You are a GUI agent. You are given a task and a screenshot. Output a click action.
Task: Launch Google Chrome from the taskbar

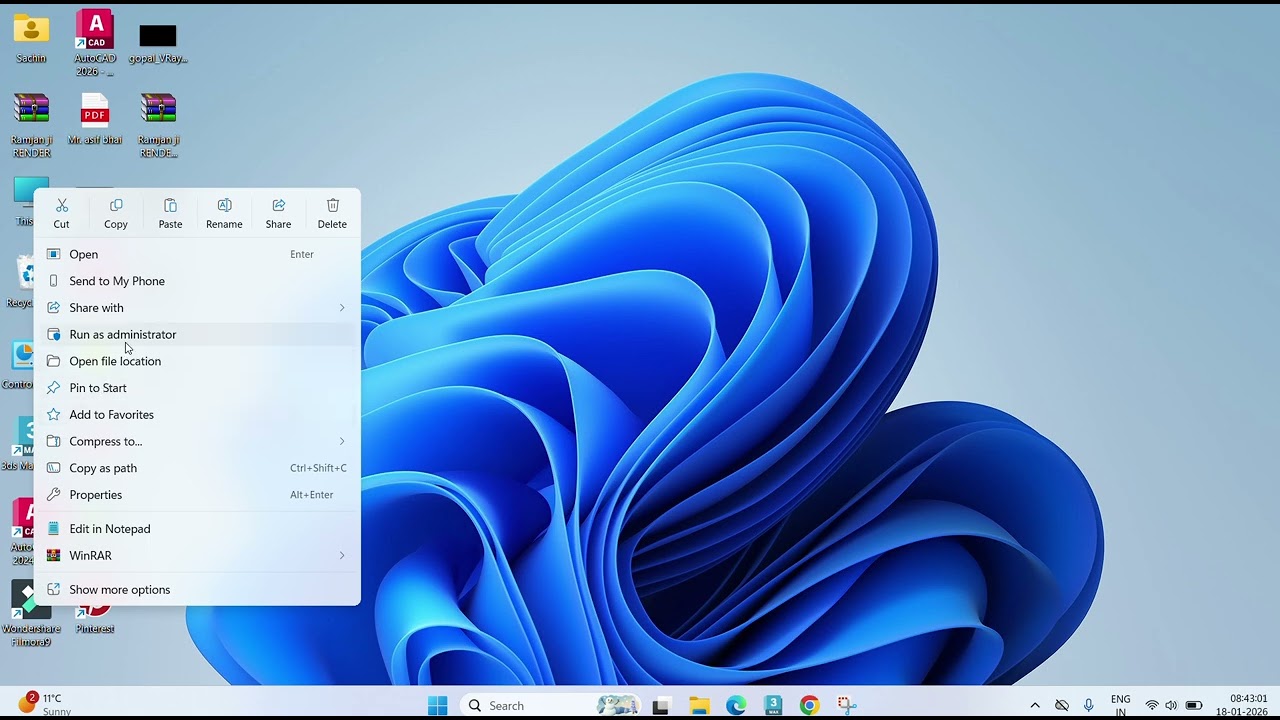809,705
